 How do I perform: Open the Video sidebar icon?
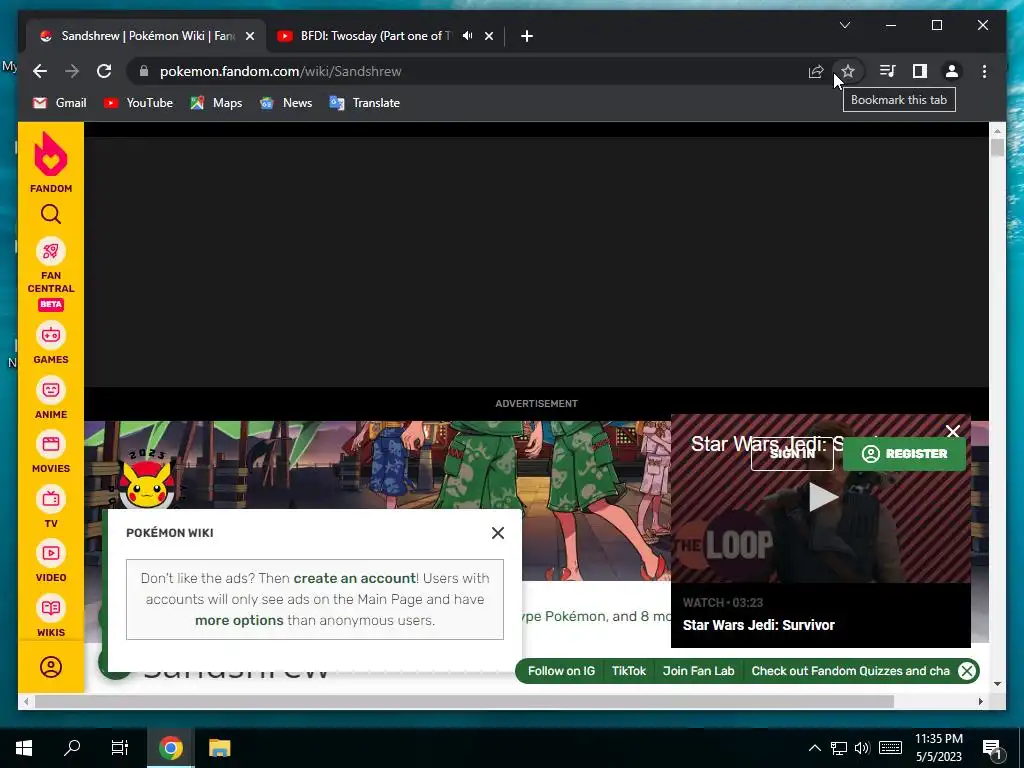point(51,554)
